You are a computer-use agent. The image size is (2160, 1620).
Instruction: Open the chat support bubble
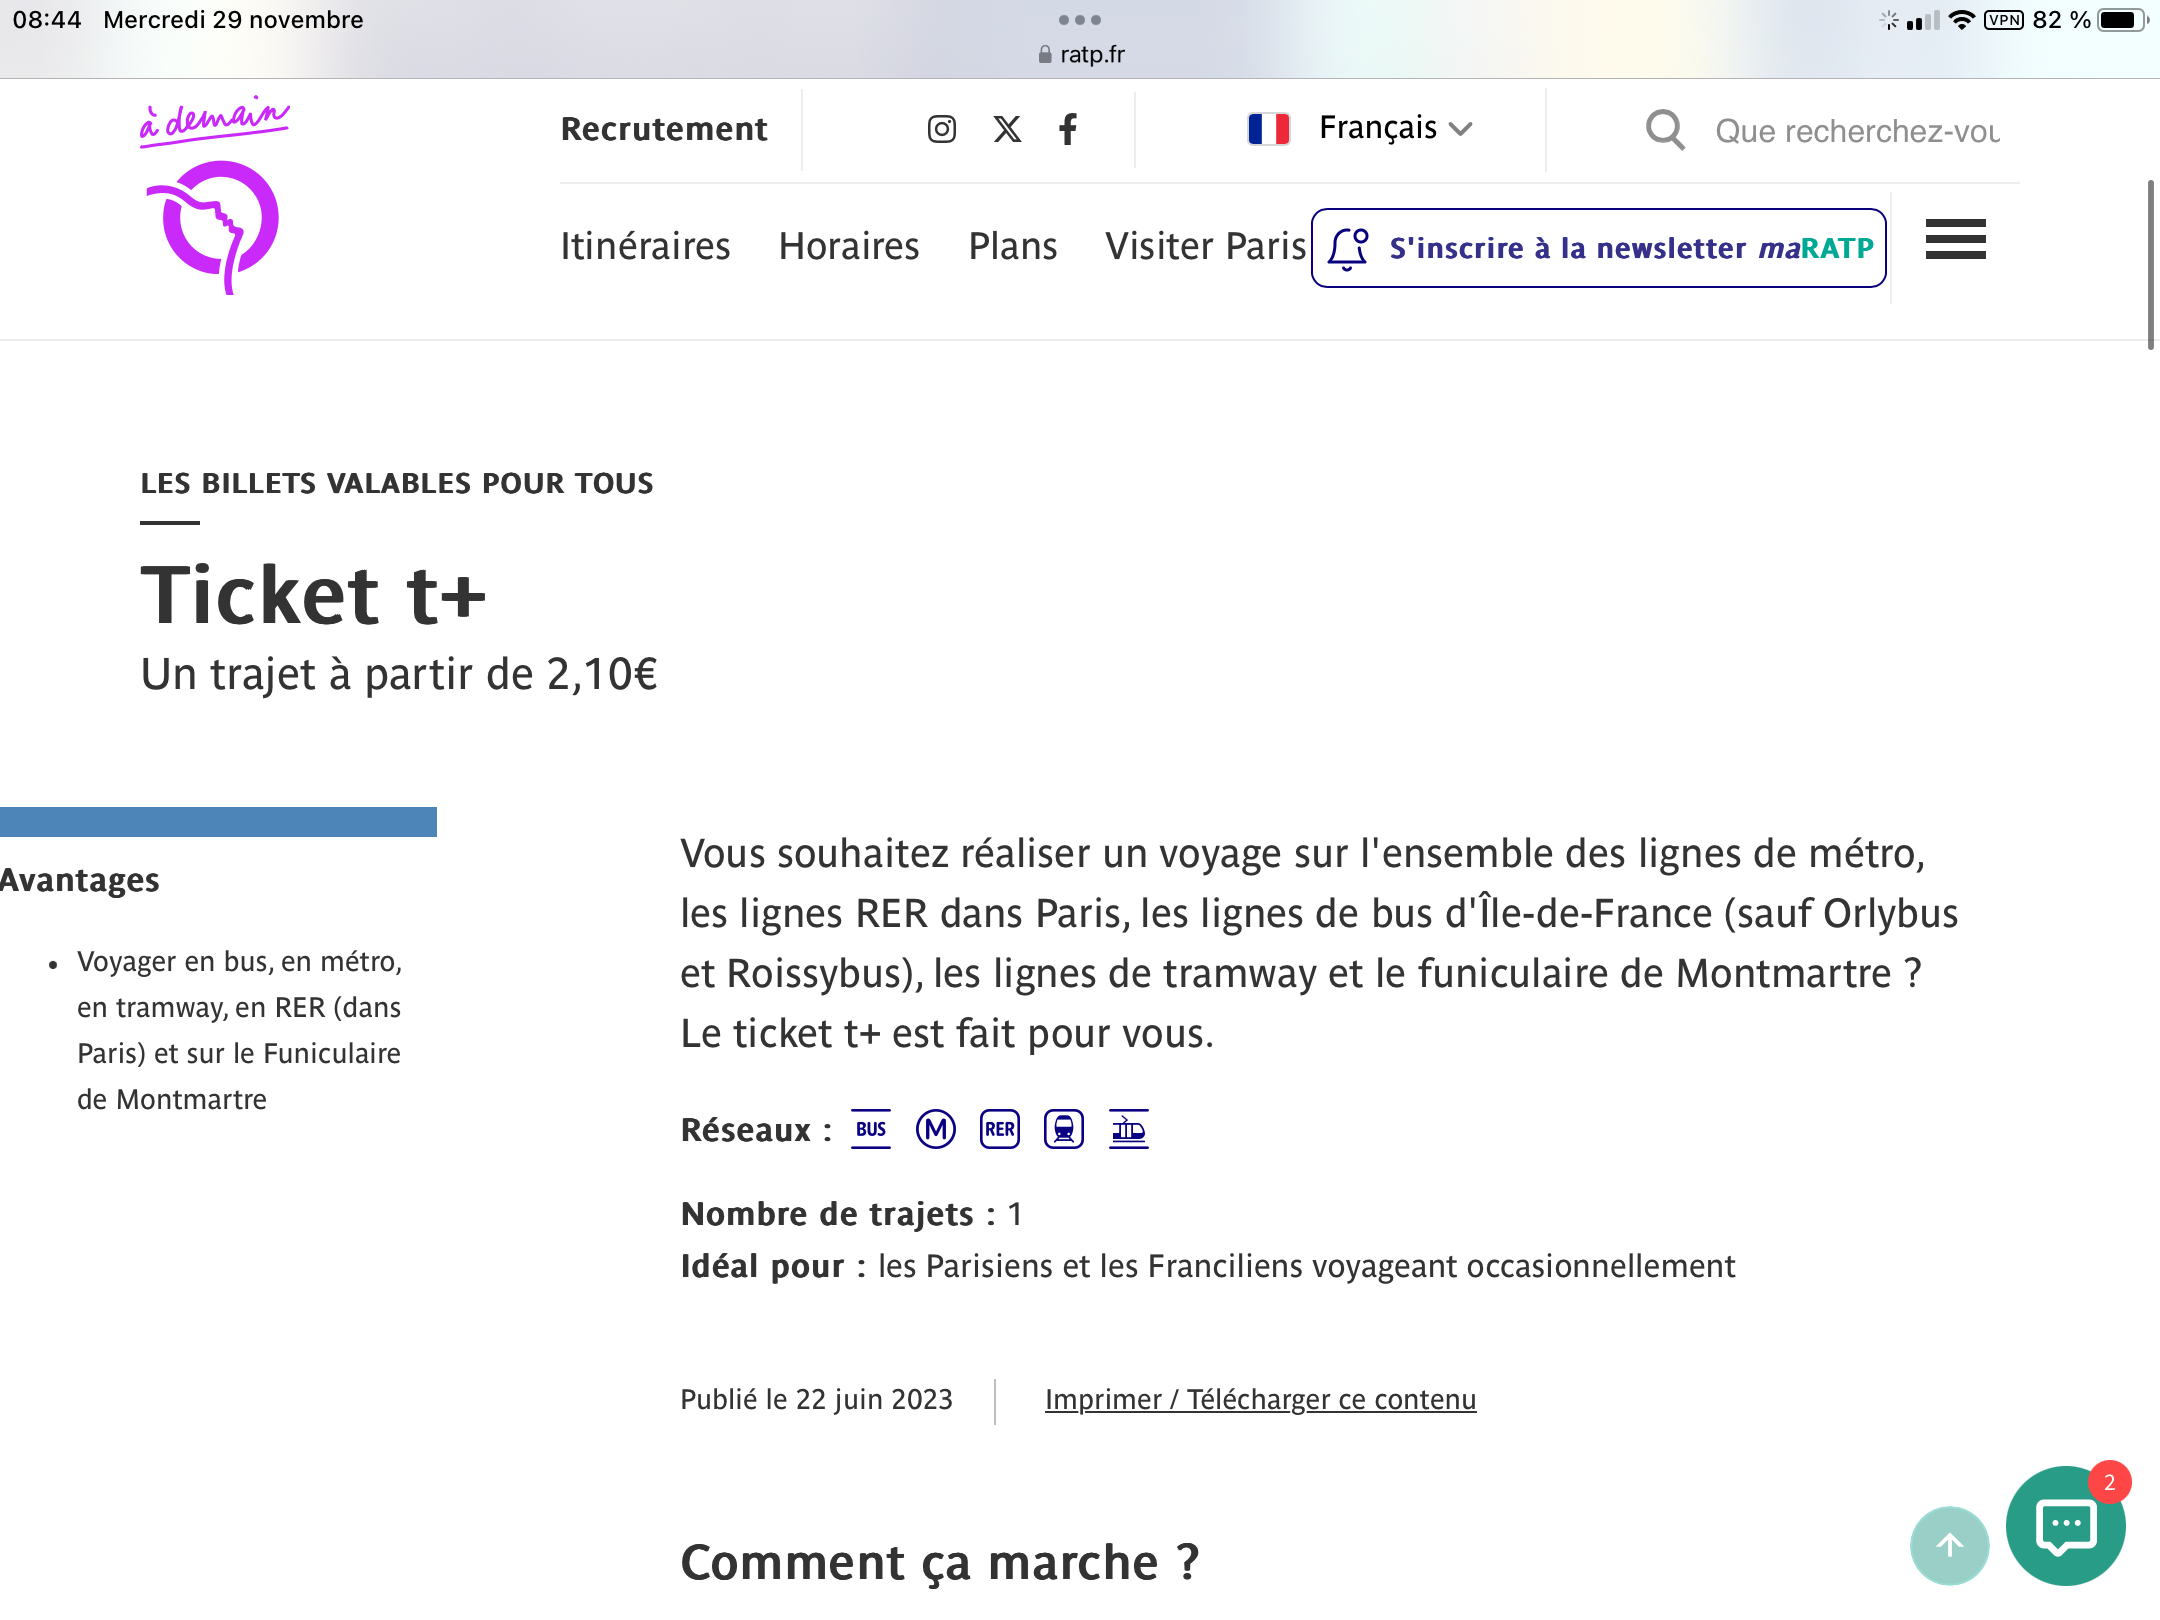tap(2066, 1526)
